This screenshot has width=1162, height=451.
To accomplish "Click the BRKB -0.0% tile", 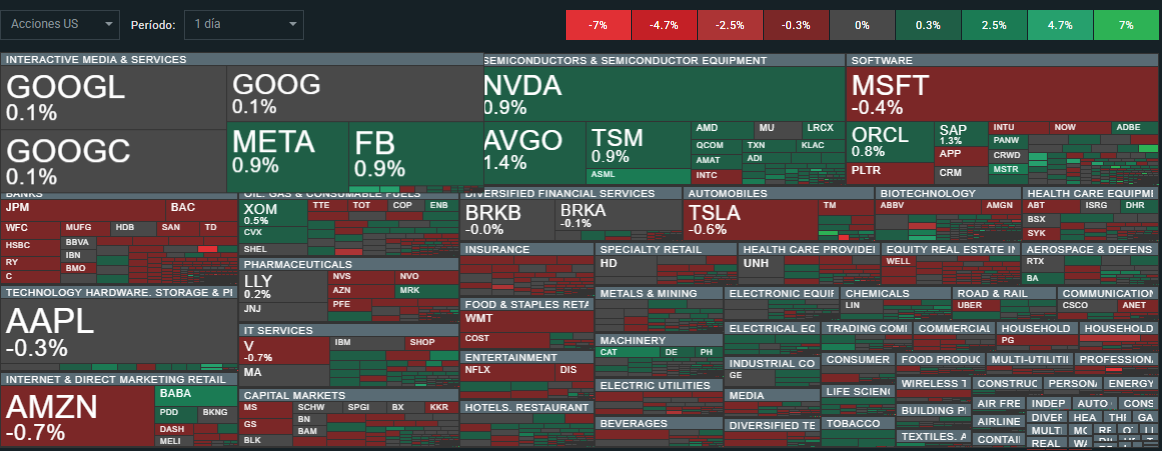I will [x=507, y=220].
